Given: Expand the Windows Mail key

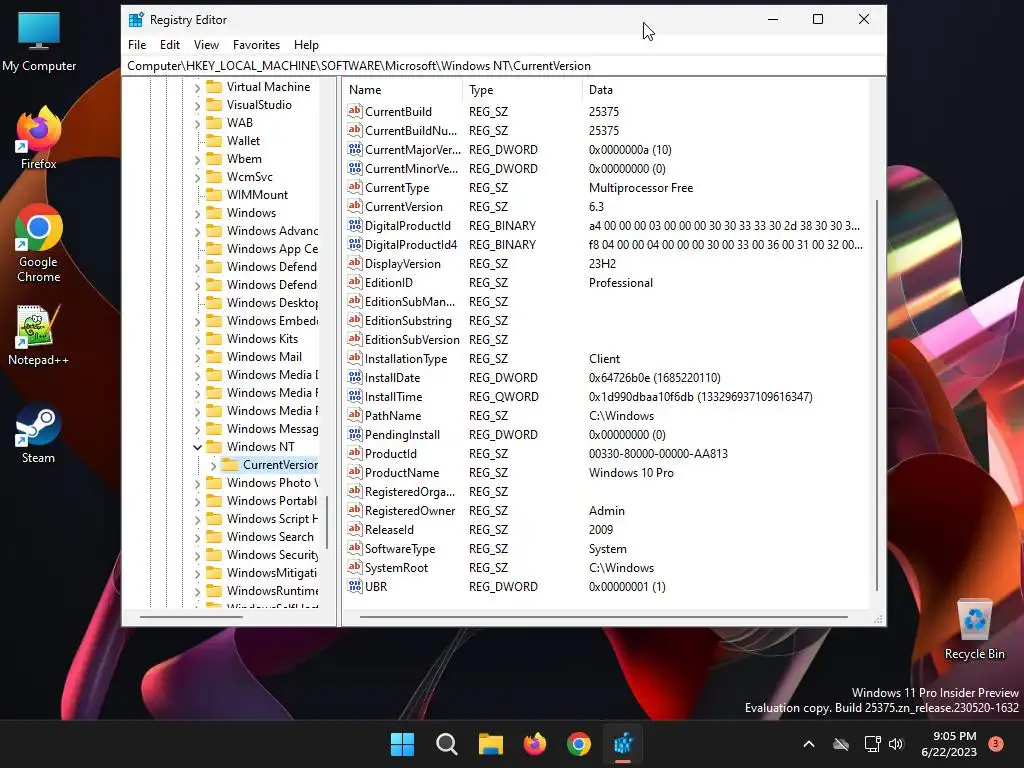Looking at the screenshot, I should [x=197, y=357].
